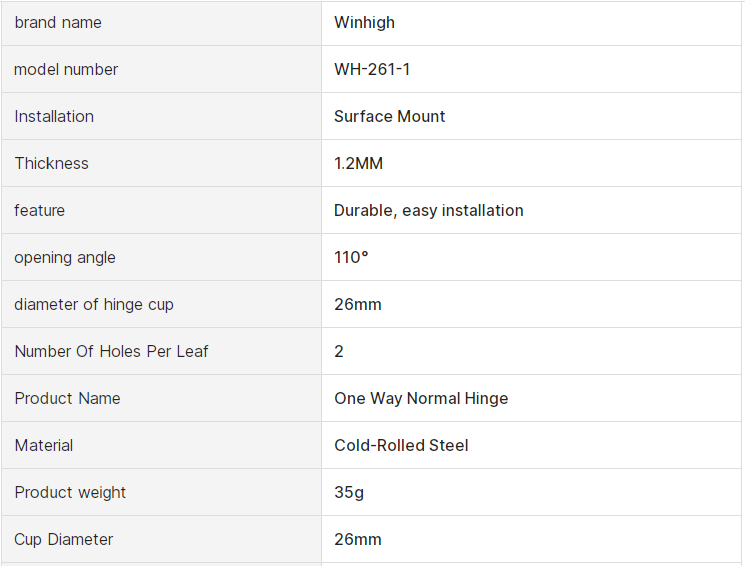Click the 35g product weight value
Image resolution: width=745 pixels, height=566 pixels.
pyautogui.click(x=349, y=492)
